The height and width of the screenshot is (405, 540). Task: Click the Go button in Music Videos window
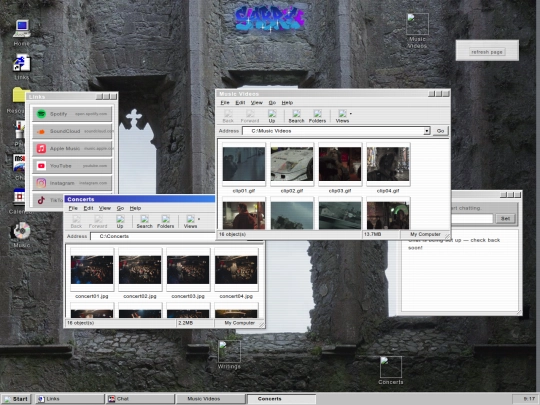440,131
